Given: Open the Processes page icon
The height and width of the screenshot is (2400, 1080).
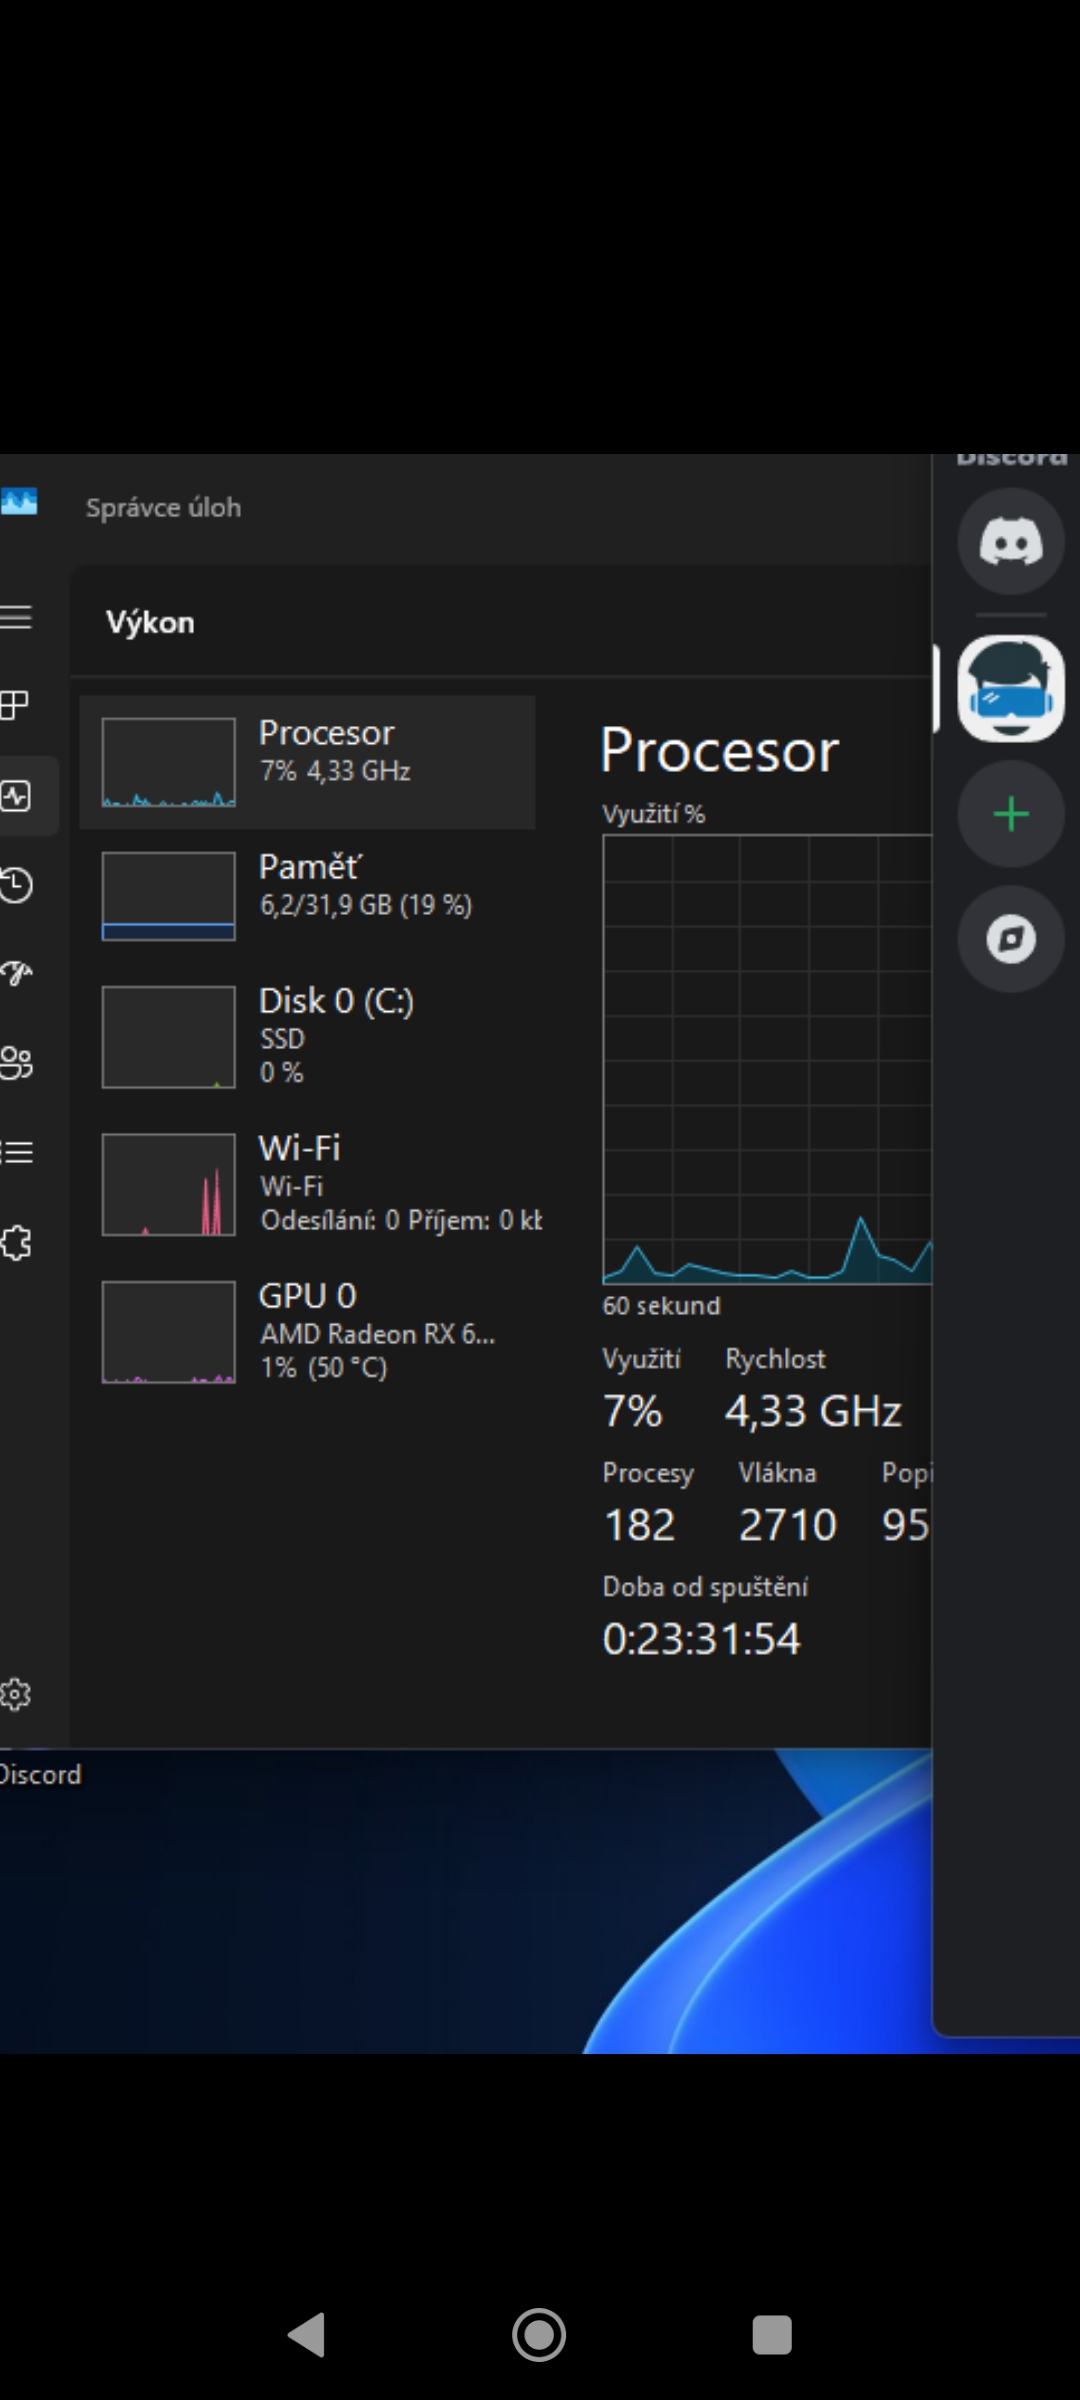Looking at the screenshot, I should tap(16, 706).
